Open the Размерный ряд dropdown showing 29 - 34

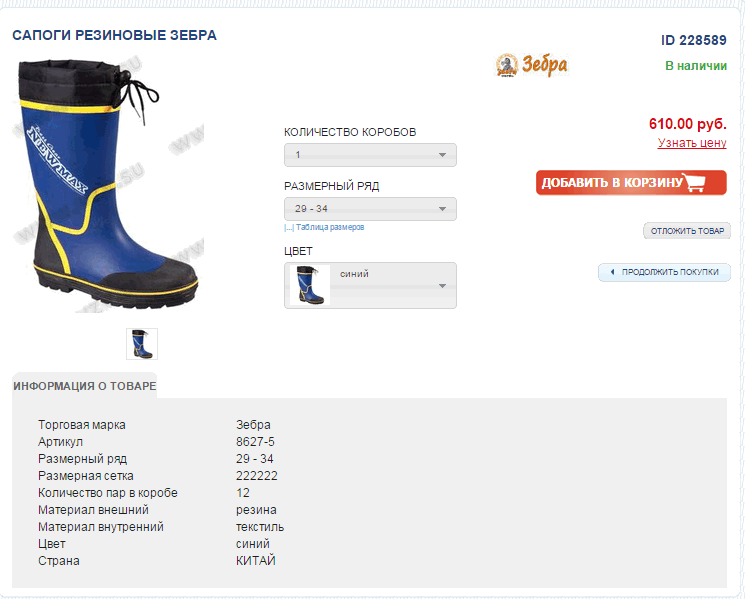(x=370, y=209)
